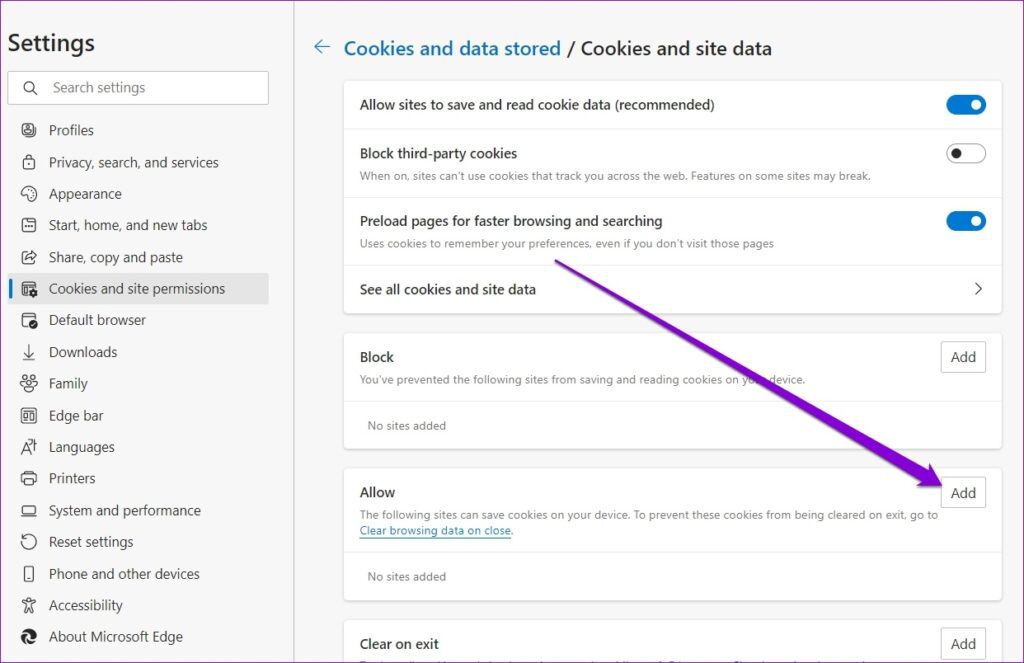The height and width of the screenshot is (663, 1024).
Task: Turn off 'Preload pages for faster browsing'
Action: (x=965, y=221)
